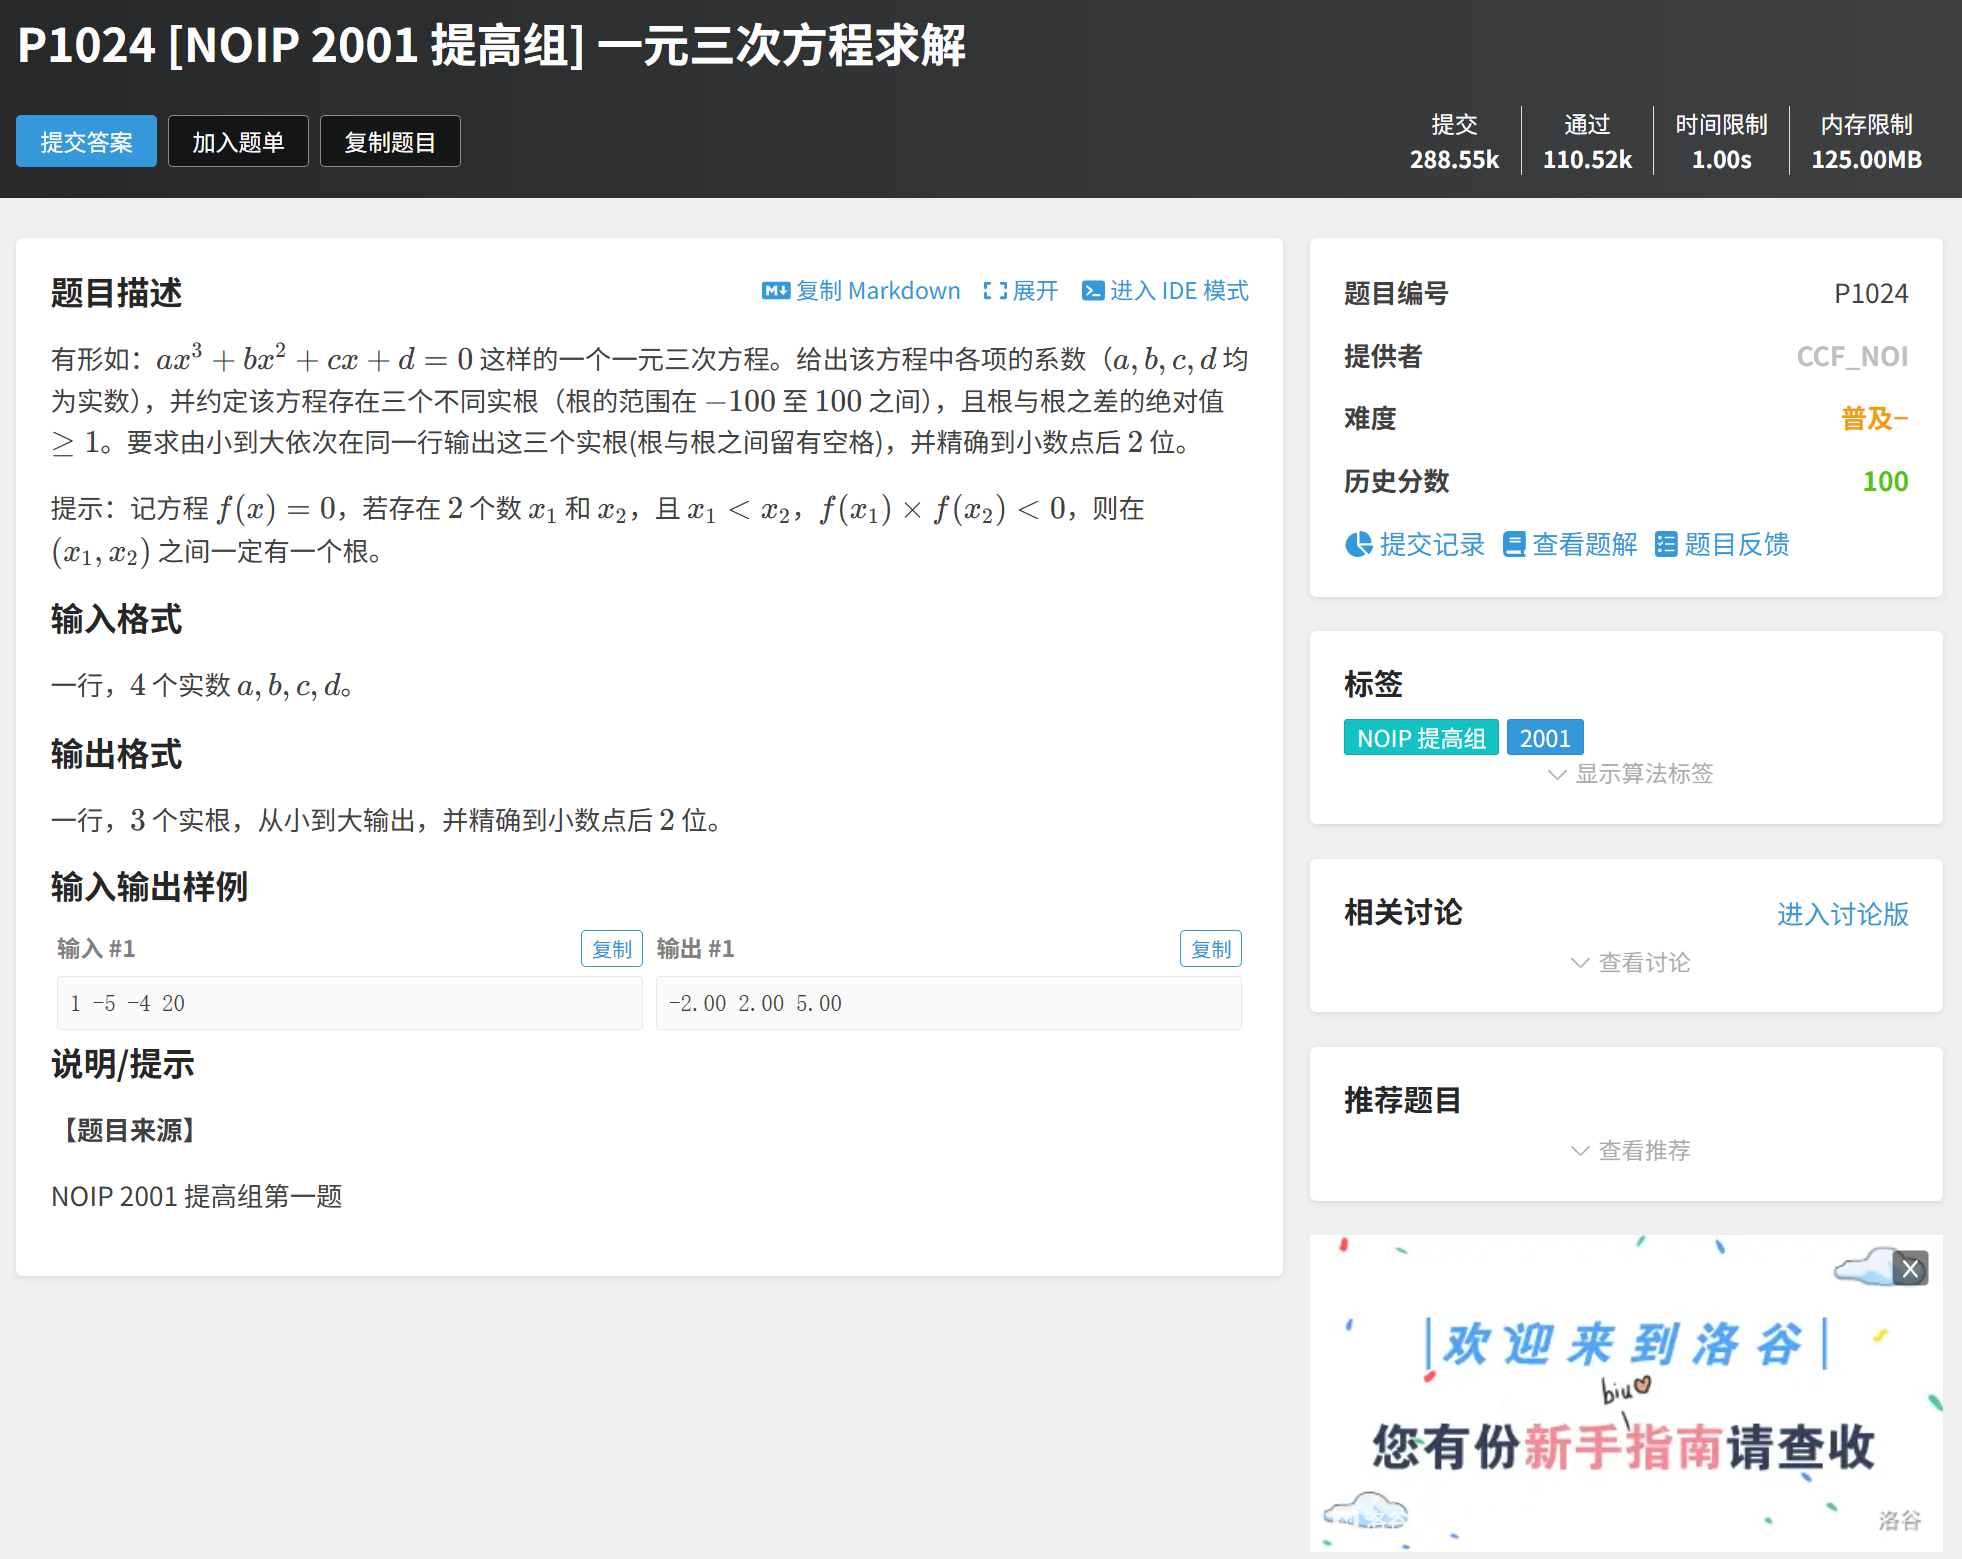The height and width of the screenshot is (1559, 1962).
Task: Click the IDE mode terminal icon
Action: 1093,291
